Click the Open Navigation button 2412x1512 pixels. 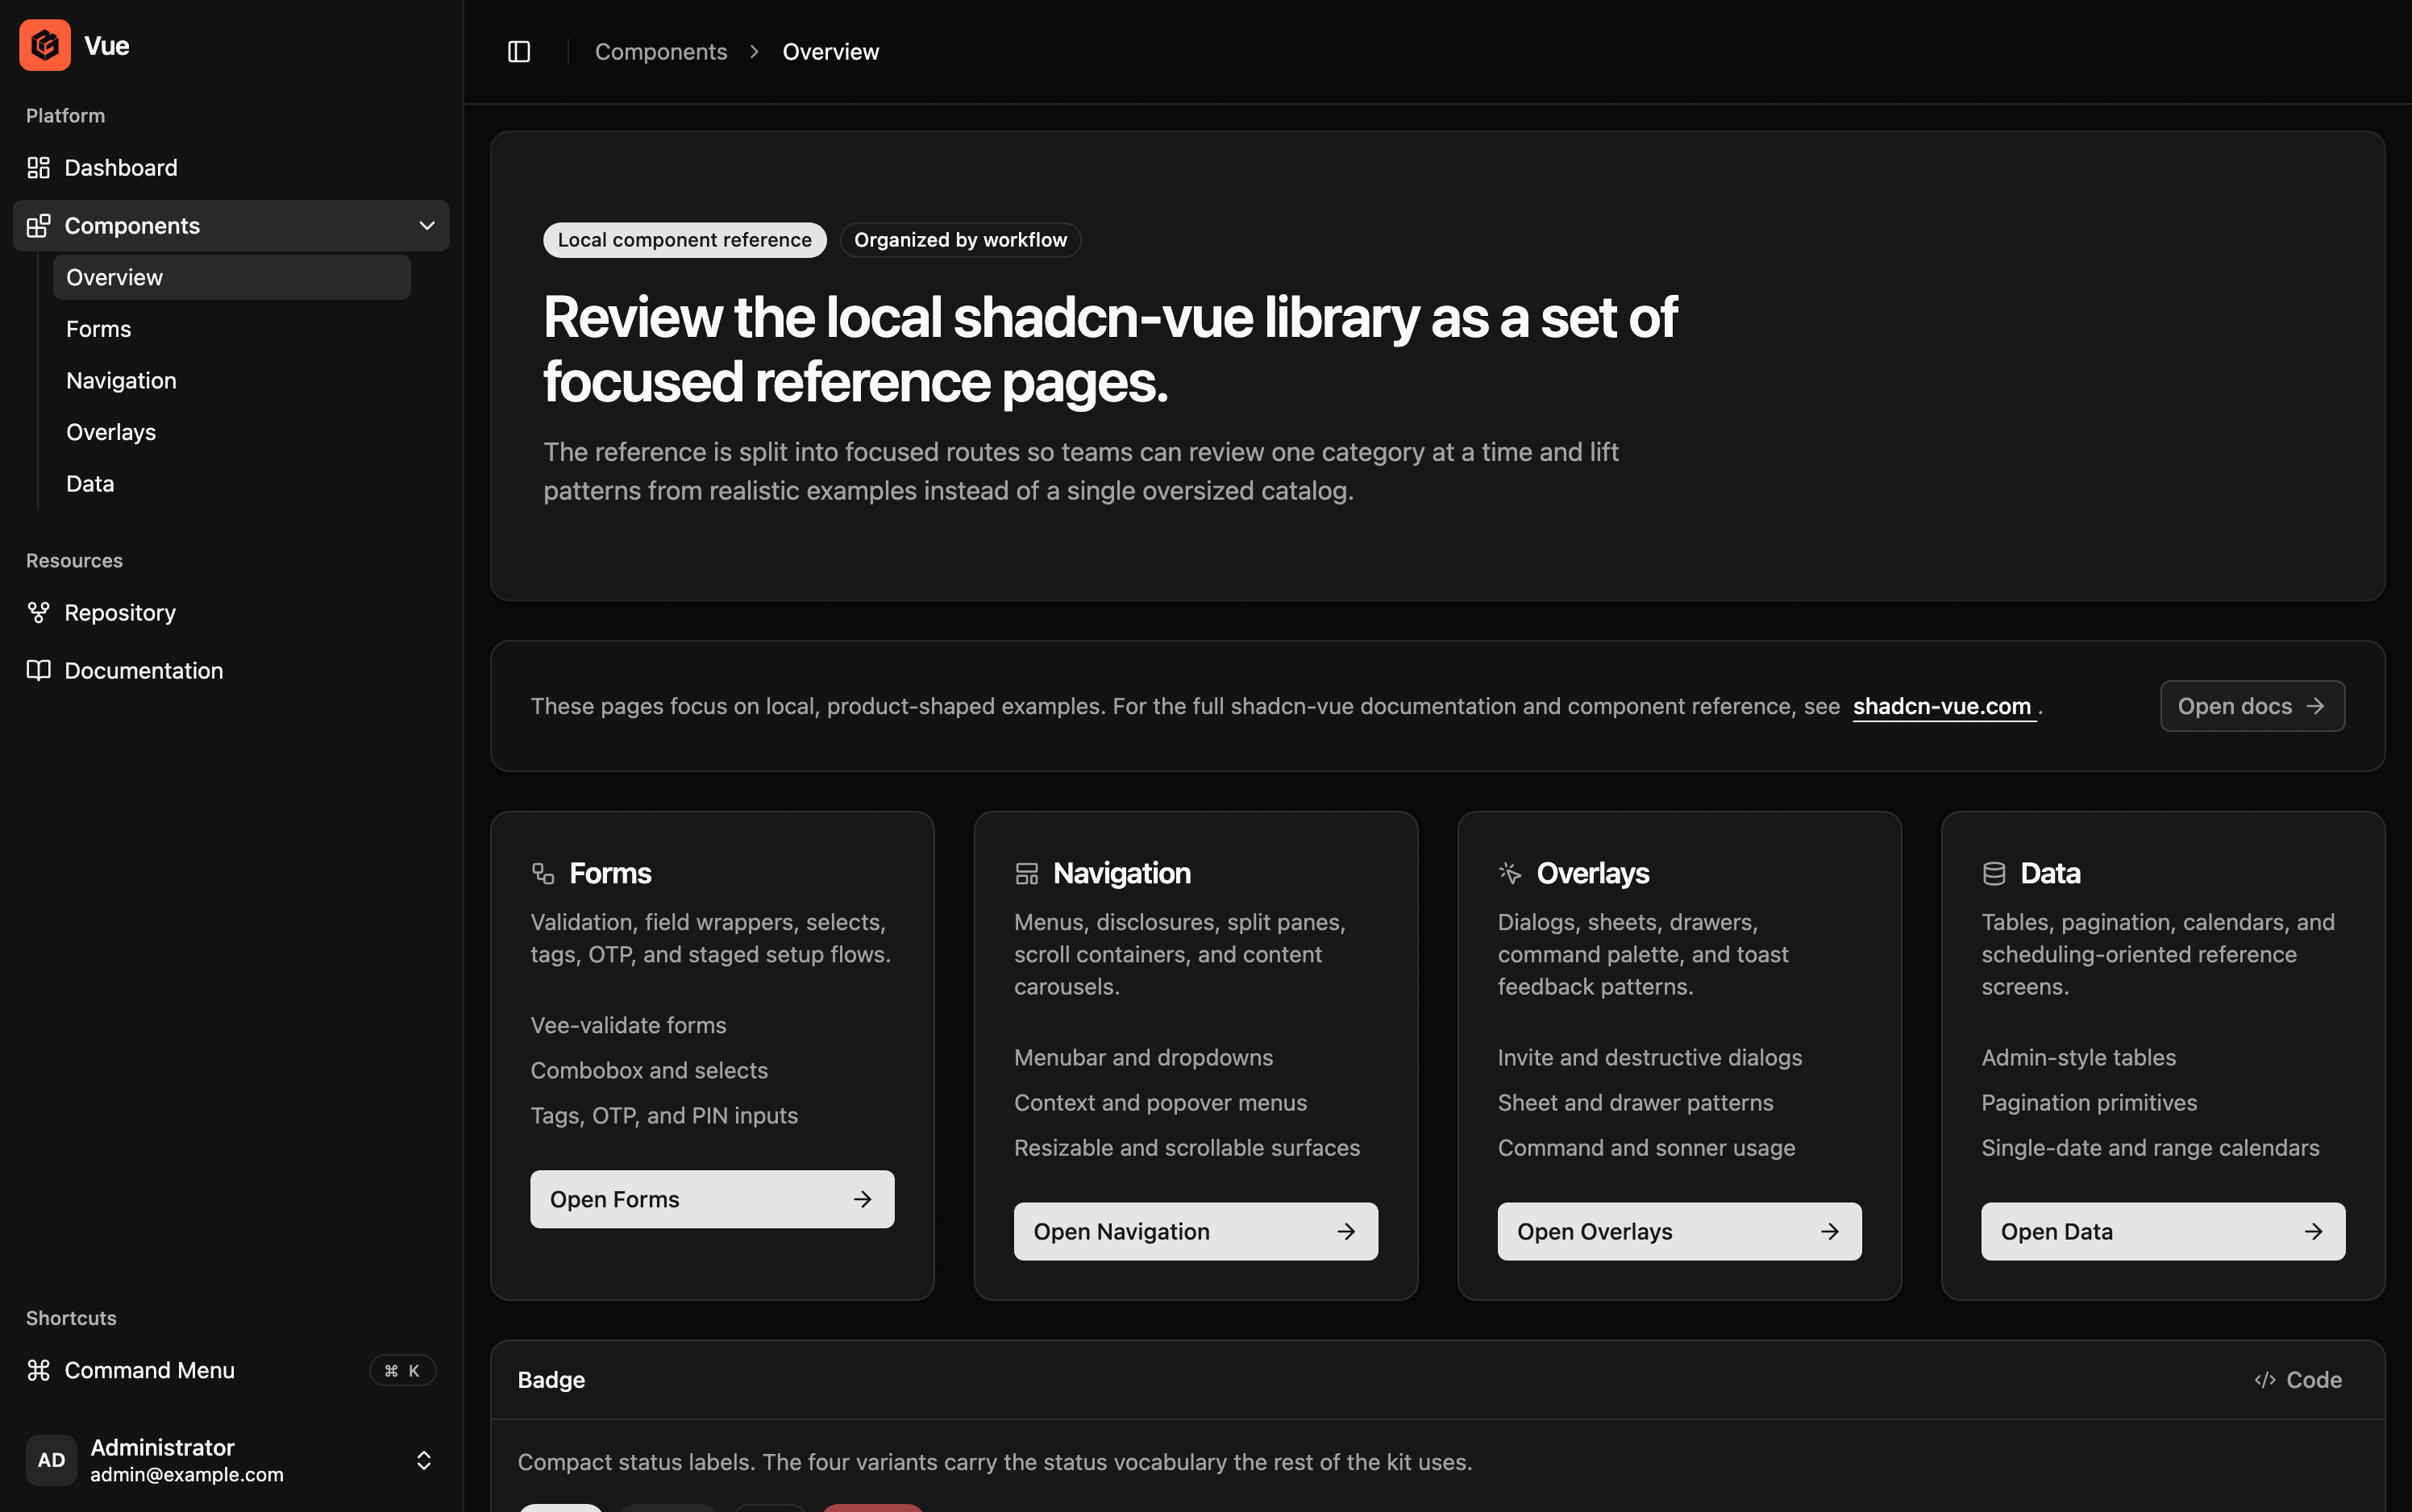1196,1231
